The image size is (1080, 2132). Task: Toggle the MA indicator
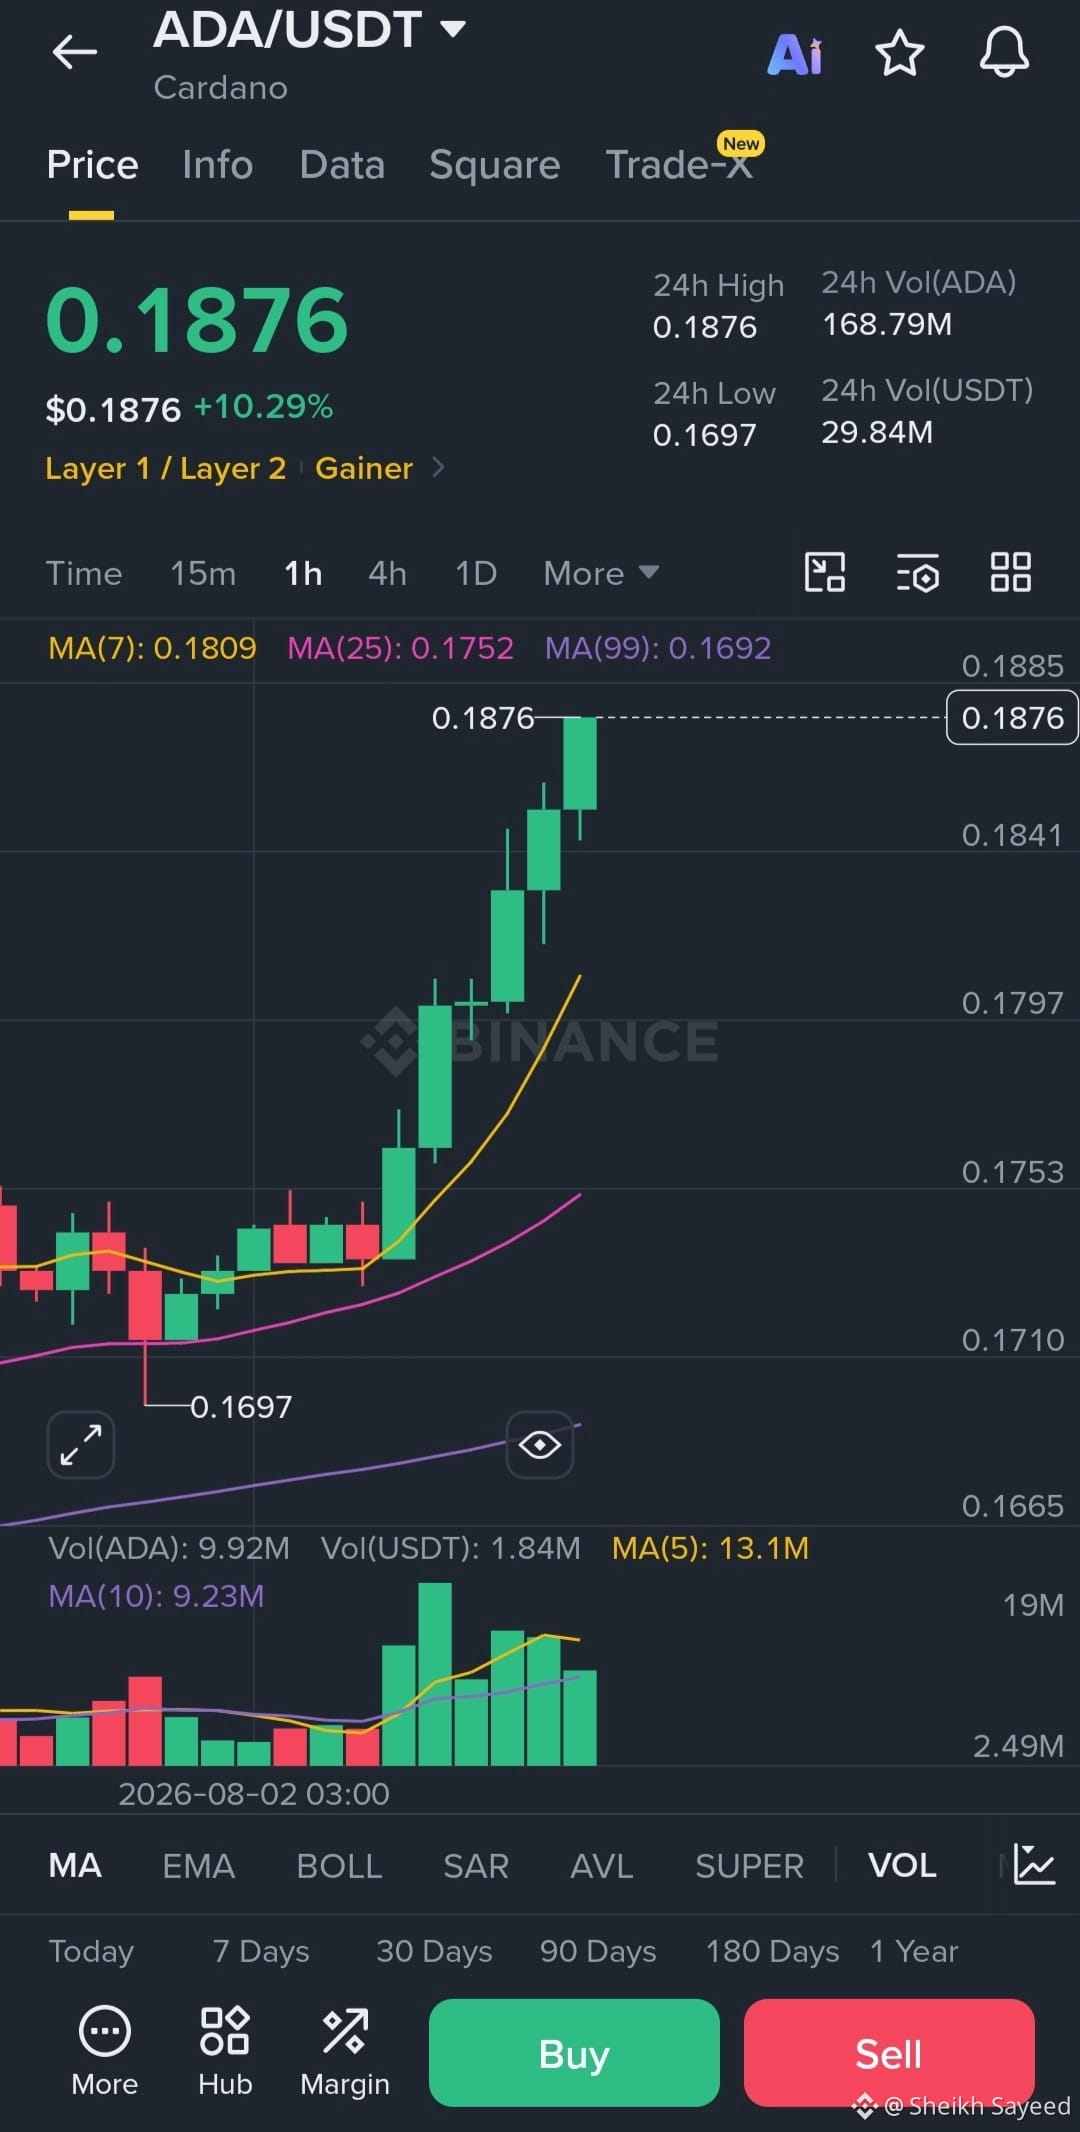click(x=75, y=1865)
